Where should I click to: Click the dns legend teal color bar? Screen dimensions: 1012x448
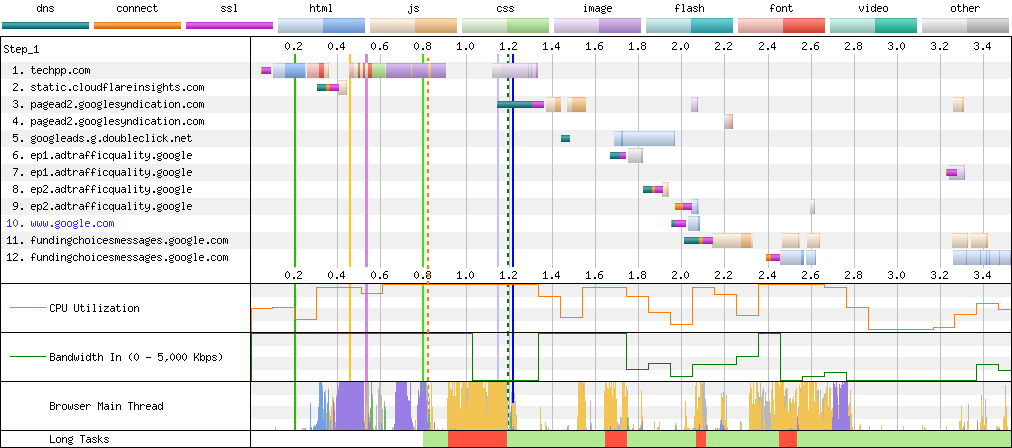[x=45, y=26]
